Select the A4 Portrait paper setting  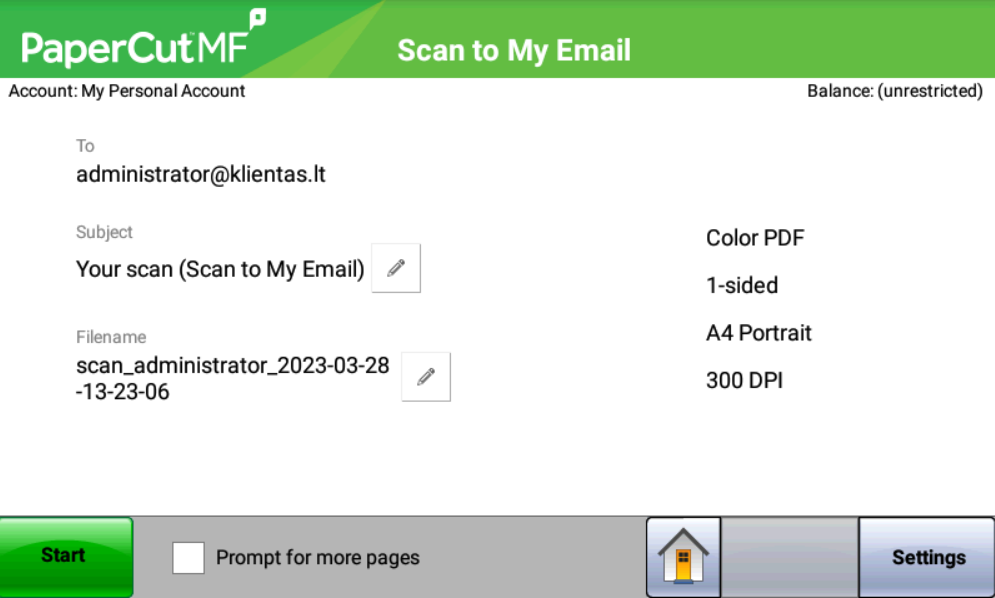[x=759, y=333]
